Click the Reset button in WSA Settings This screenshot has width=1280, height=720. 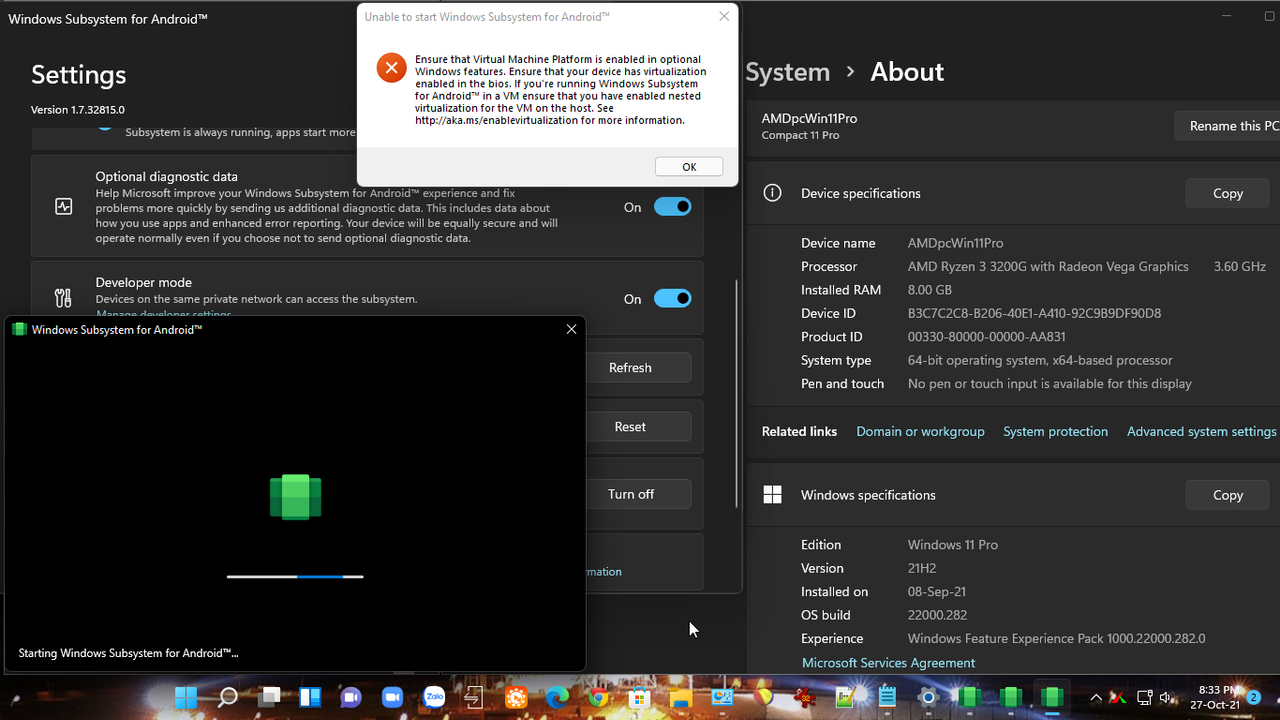point(637,426)
